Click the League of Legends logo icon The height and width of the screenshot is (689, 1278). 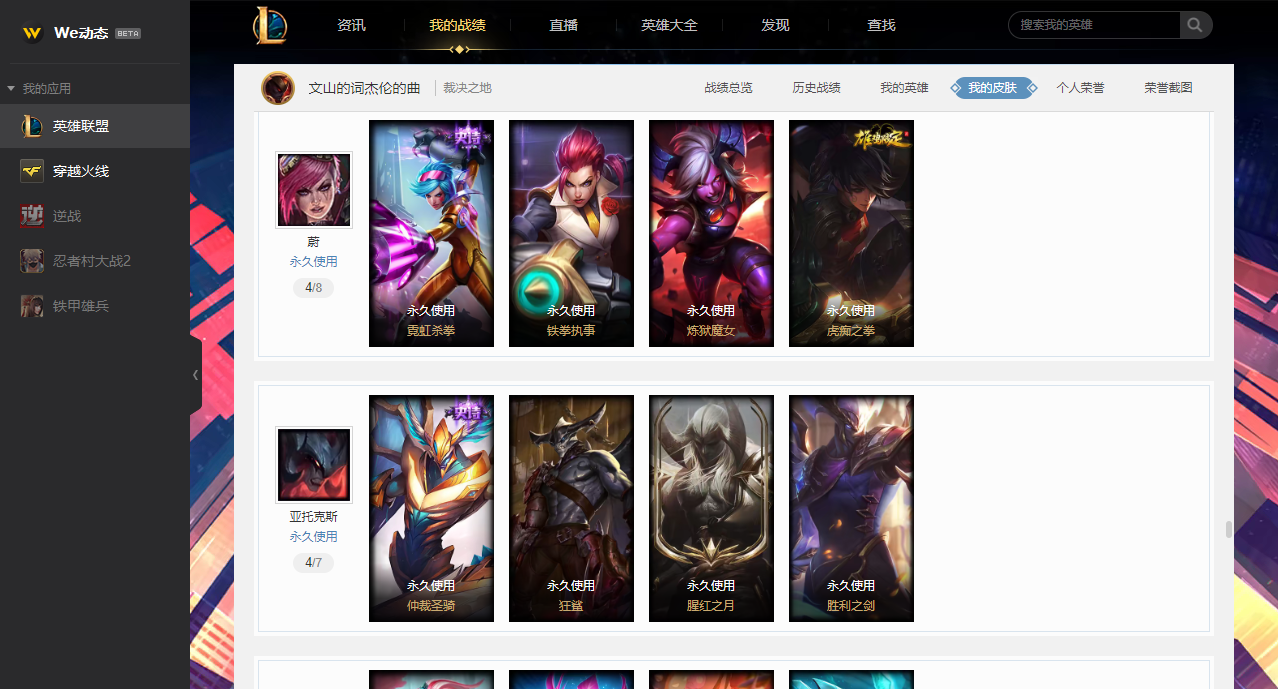(x=270, y=25)
